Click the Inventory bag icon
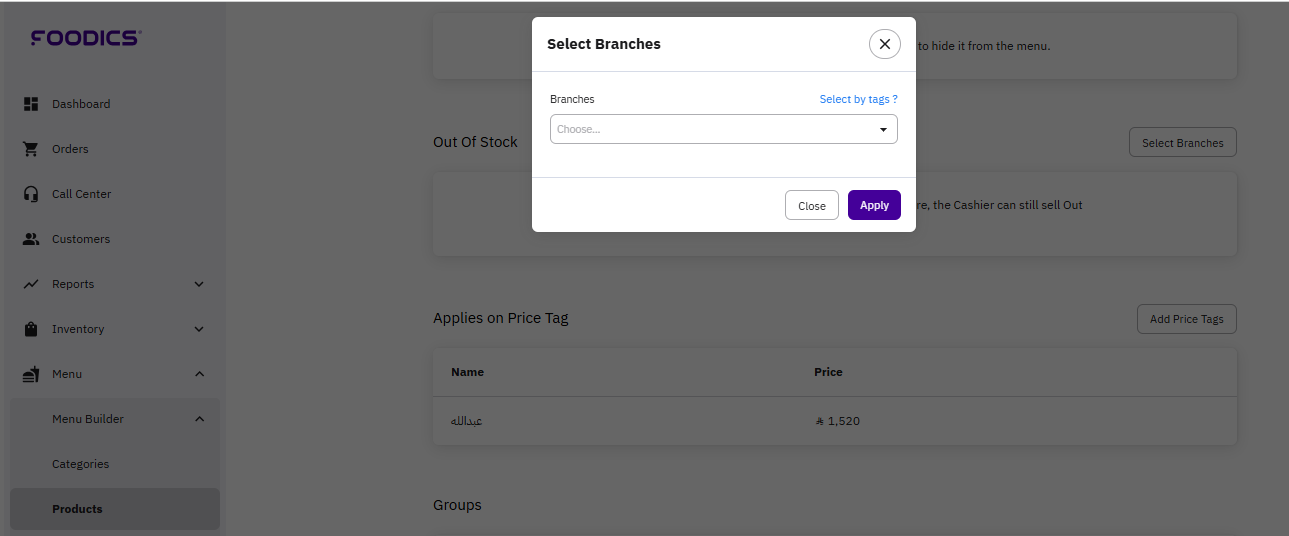This screenshot has width=1289, height=536. click(31, 329)
